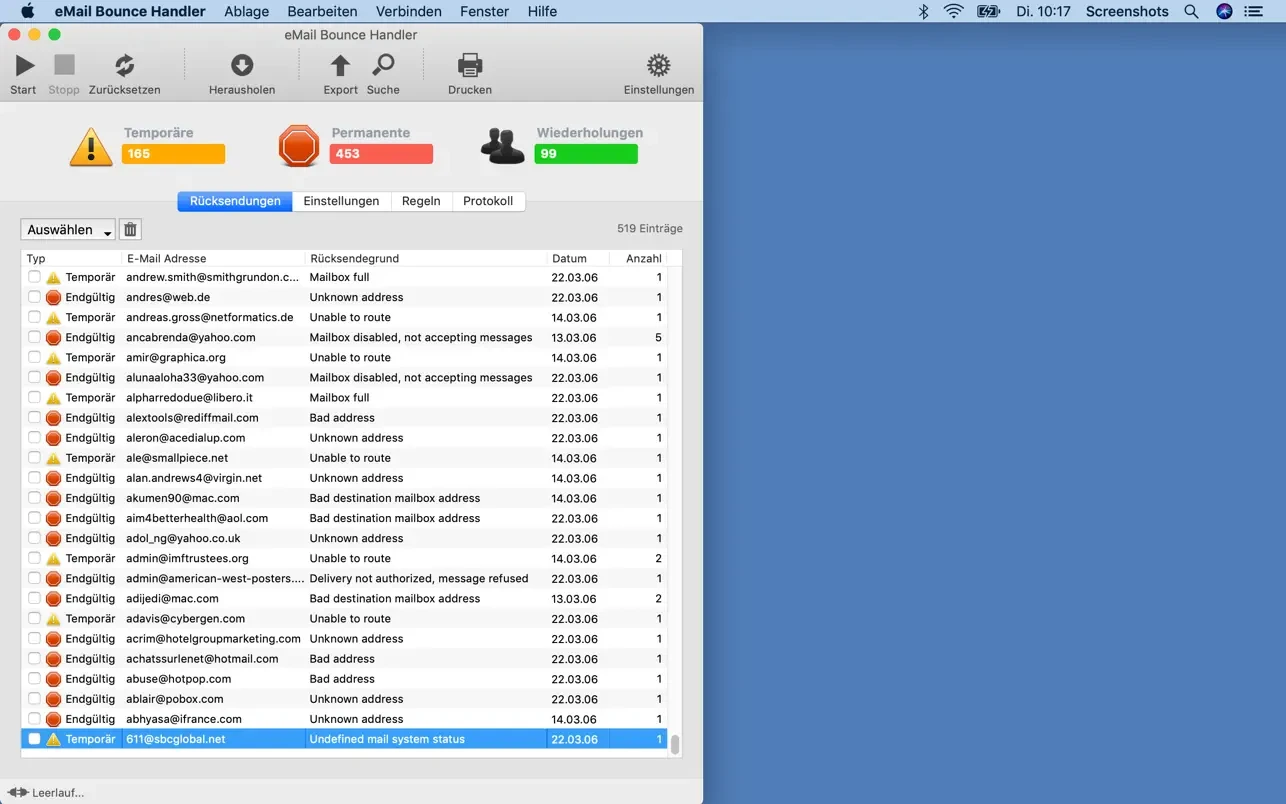Open Spotlight search icon
1286x804 pixels.
point(1191,11)
